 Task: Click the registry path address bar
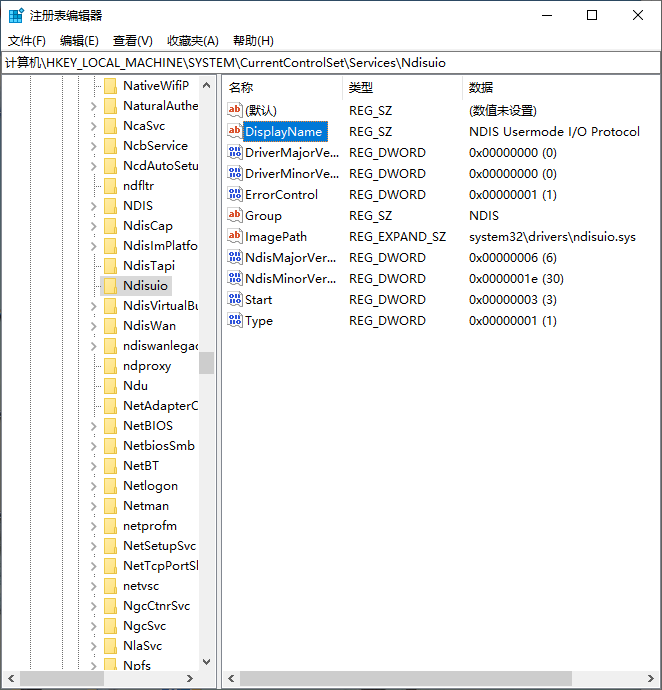click(330, 63)
